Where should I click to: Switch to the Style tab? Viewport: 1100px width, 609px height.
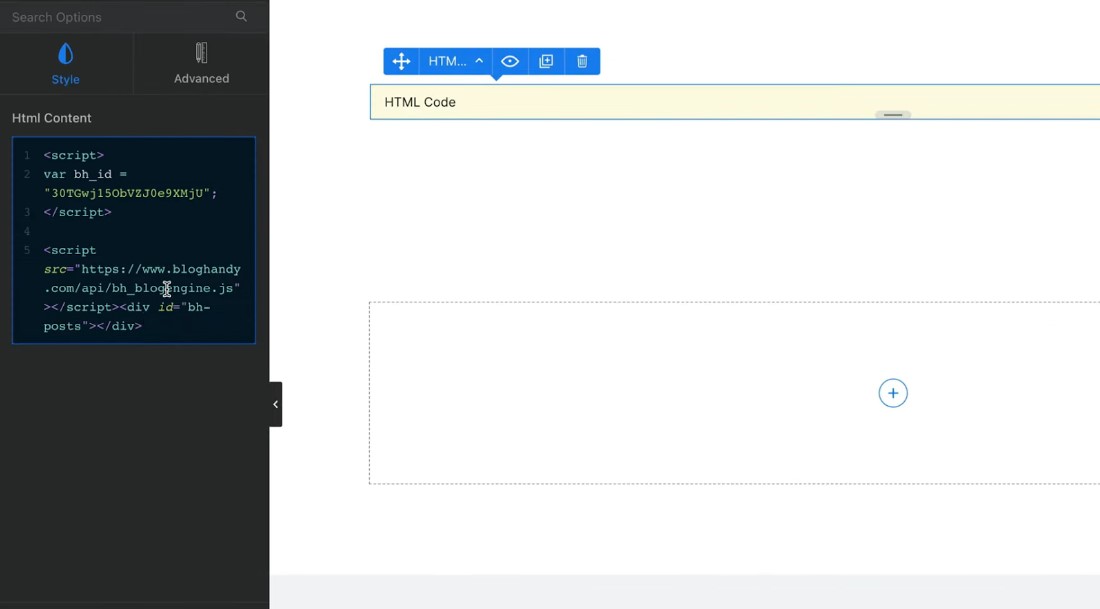click(x=66, y=64)
